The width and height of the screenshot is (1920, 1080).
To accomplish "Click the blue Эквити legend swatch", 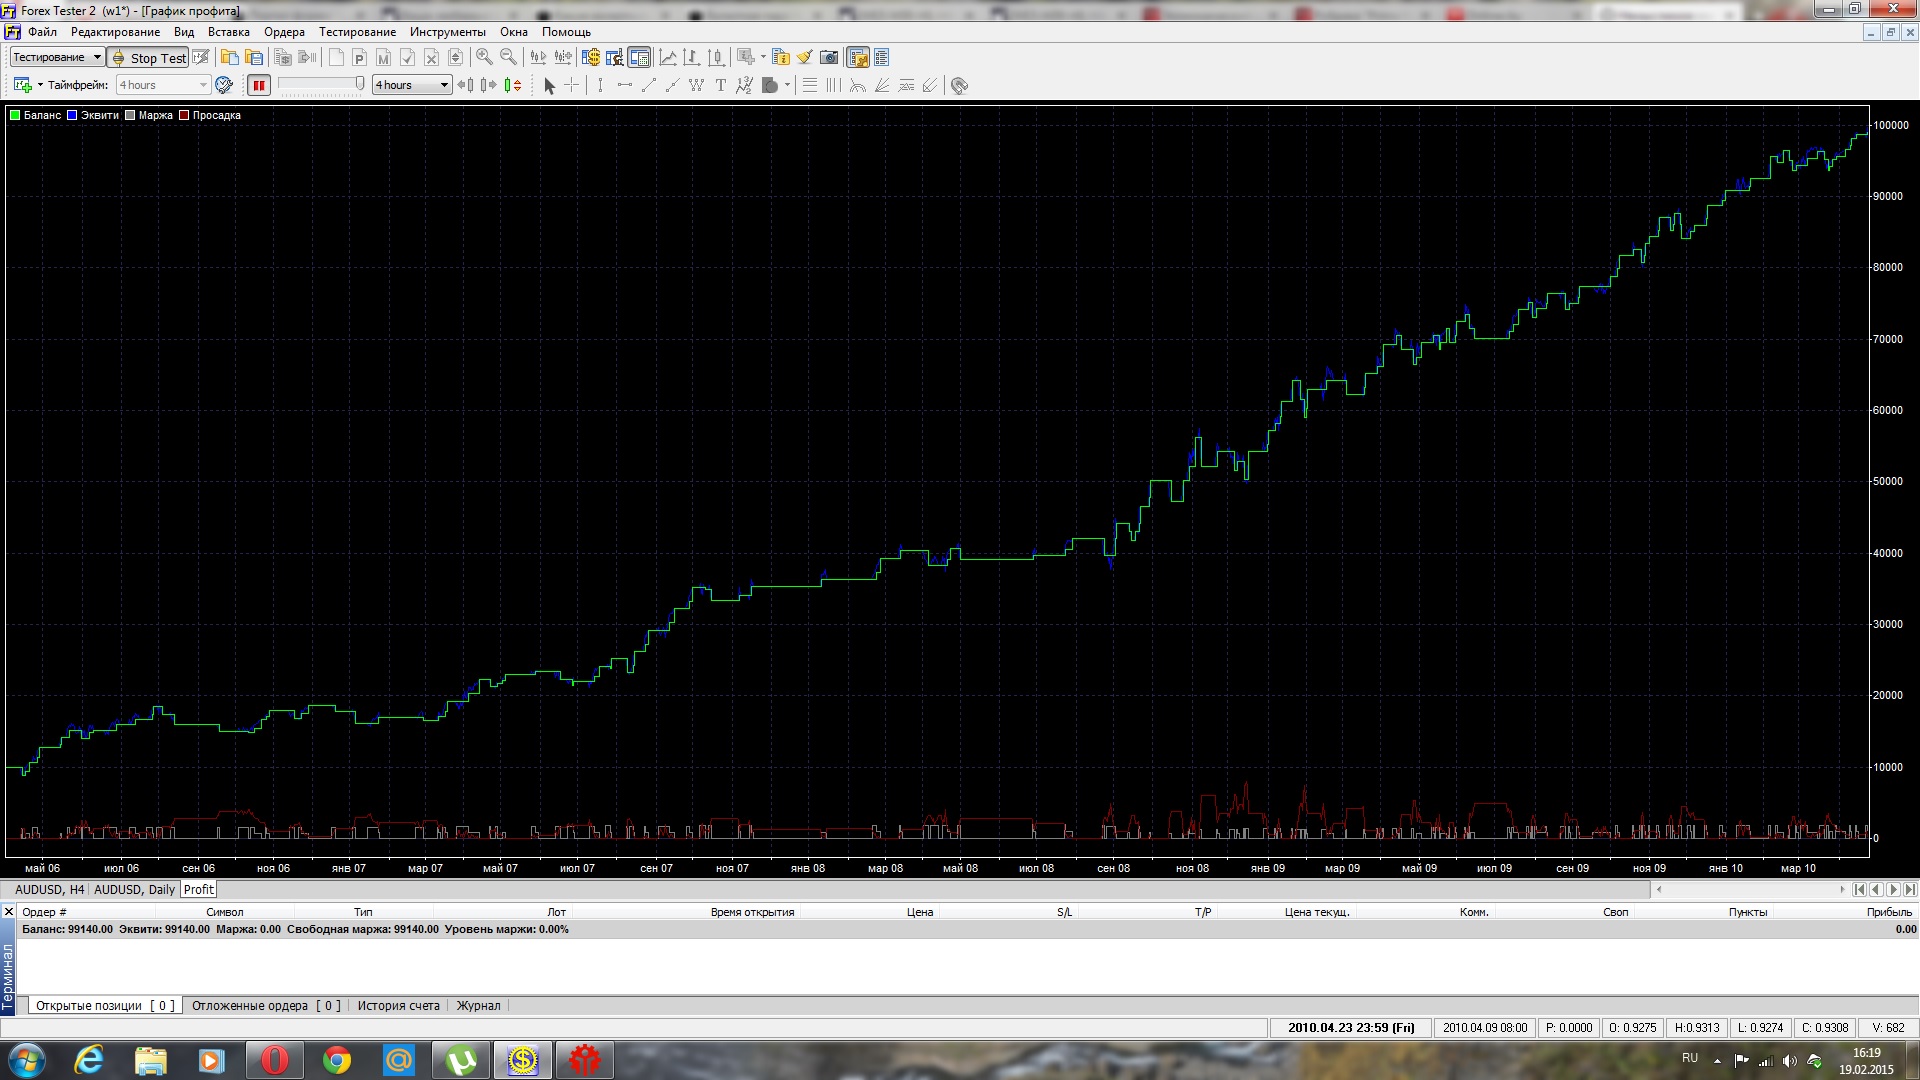I will 72,115.
